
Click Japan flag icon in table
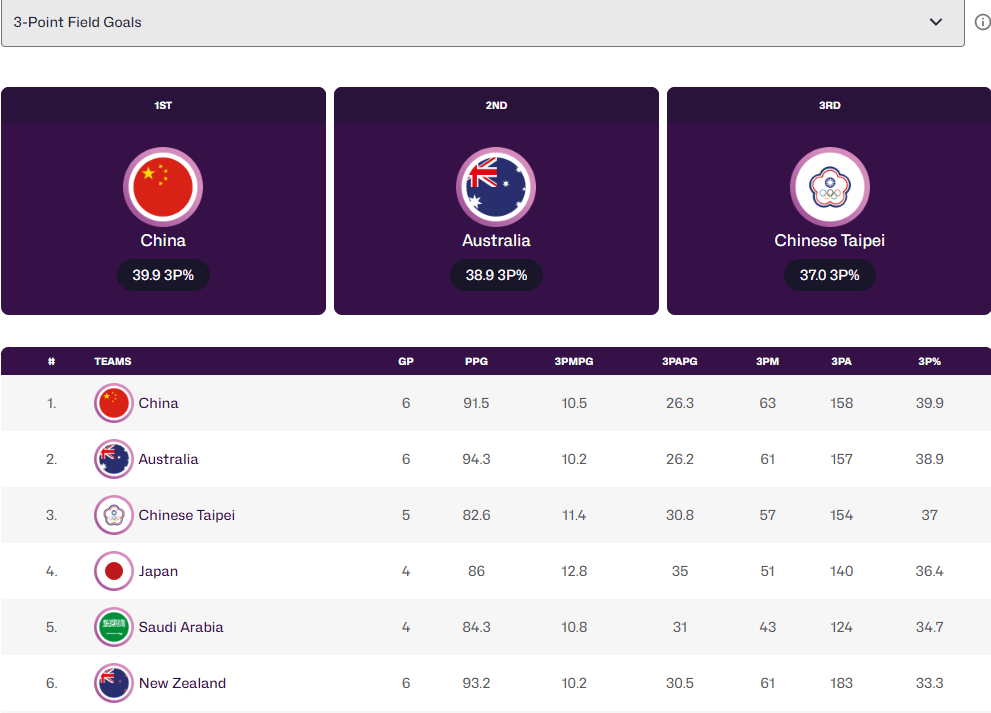pyautogui.click(x=114, y=571)
